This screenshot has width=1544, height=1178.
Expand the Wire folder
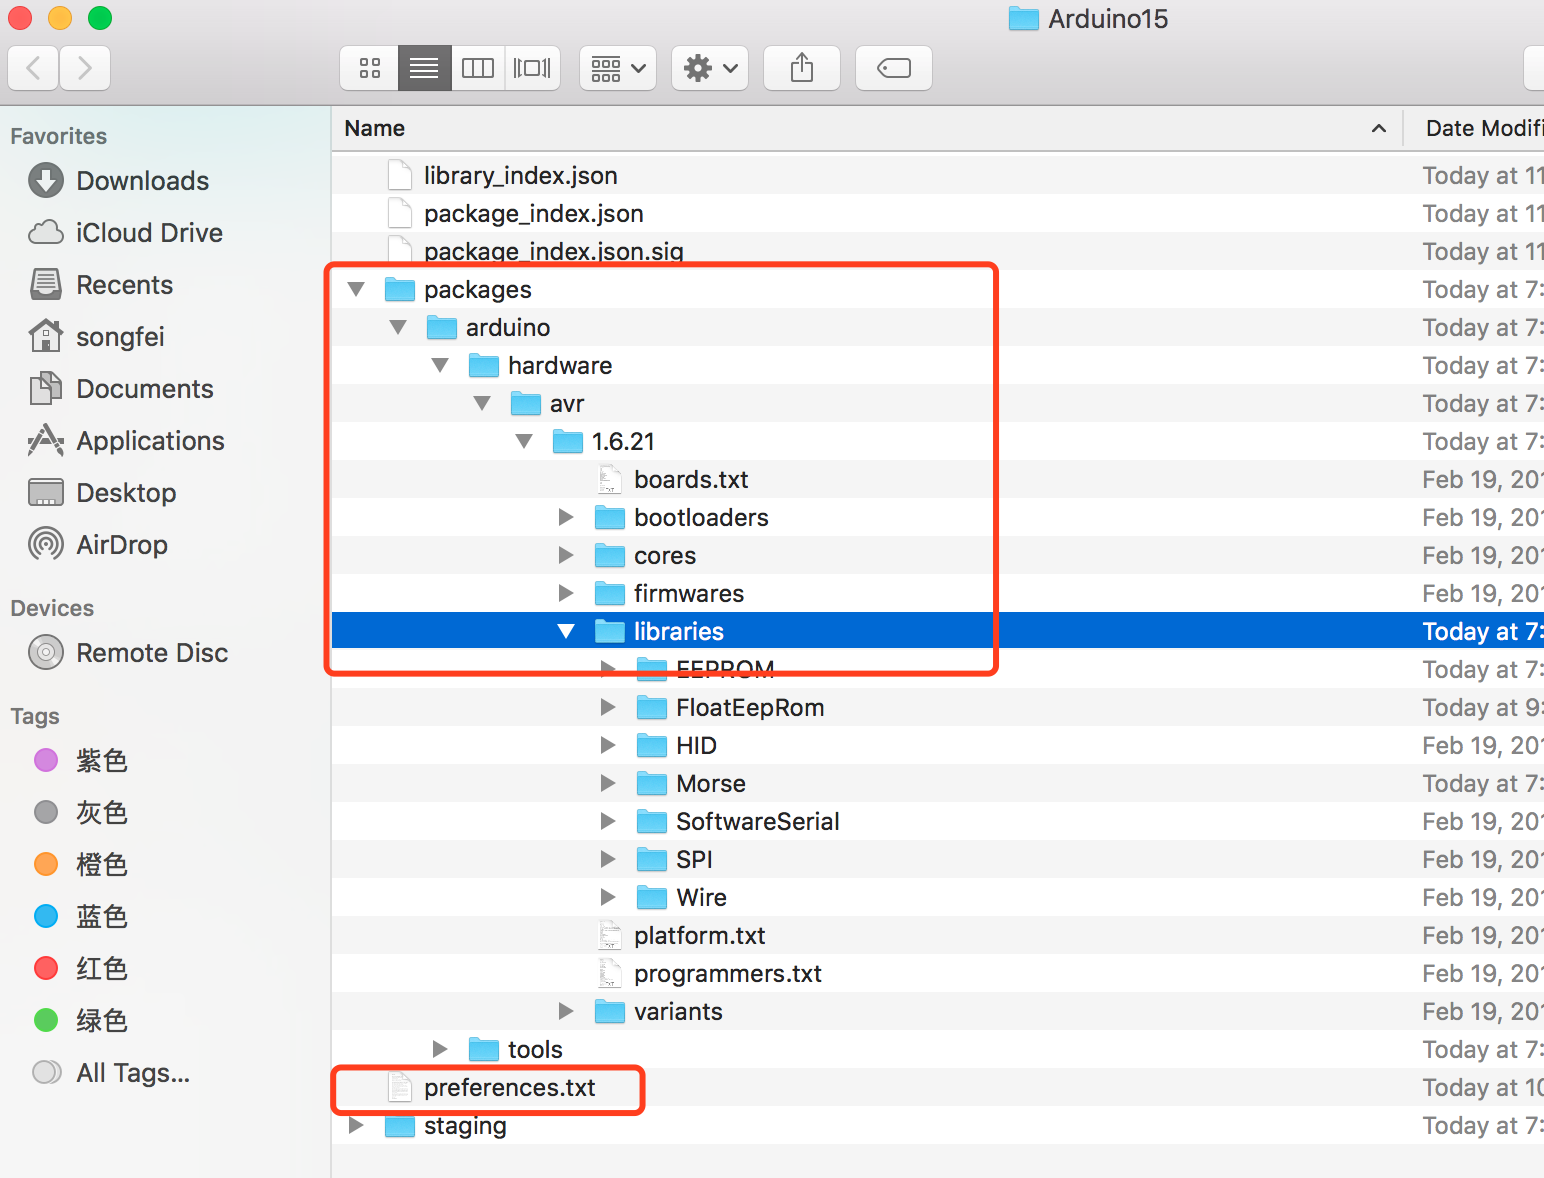(608, 897)
